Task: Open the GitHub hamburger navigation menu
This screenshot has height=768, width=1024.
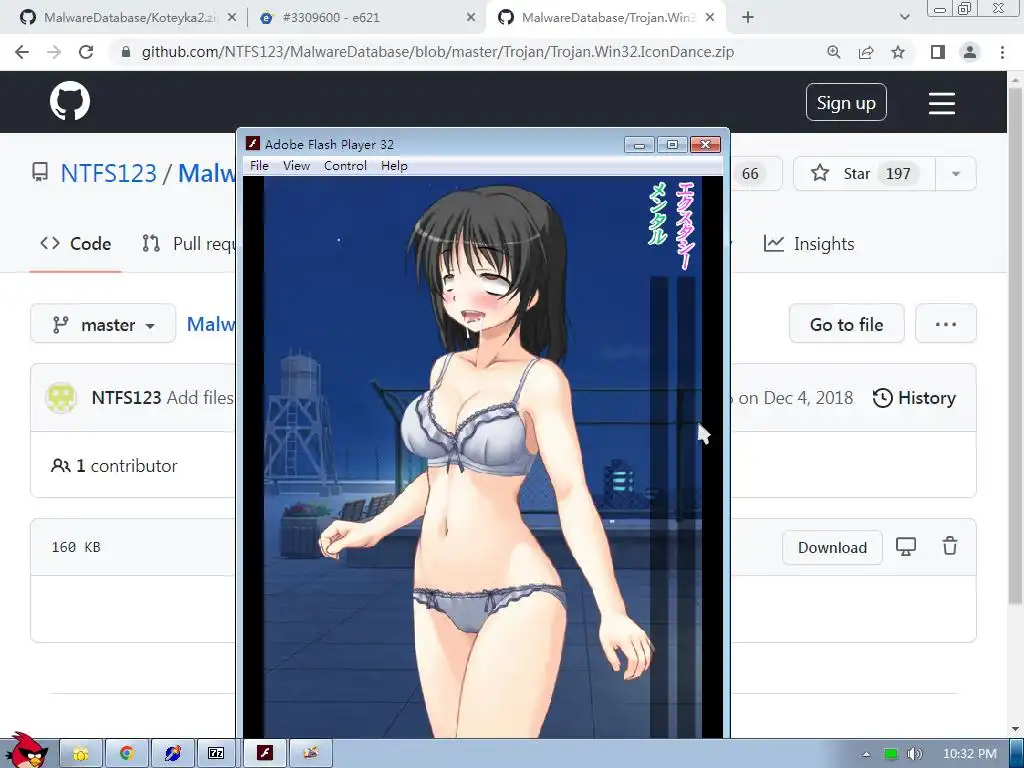Action: (x=942, y=103)
